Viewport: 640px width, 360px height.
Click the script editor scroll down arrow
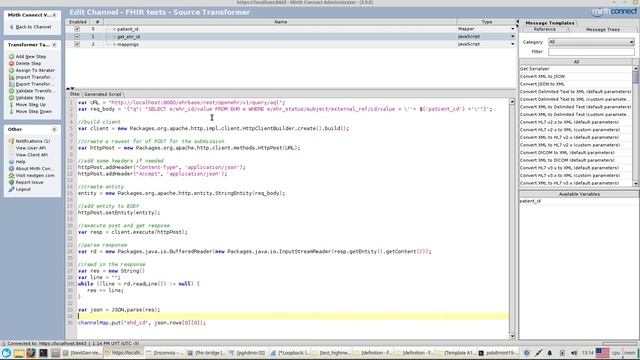[512, 336]
